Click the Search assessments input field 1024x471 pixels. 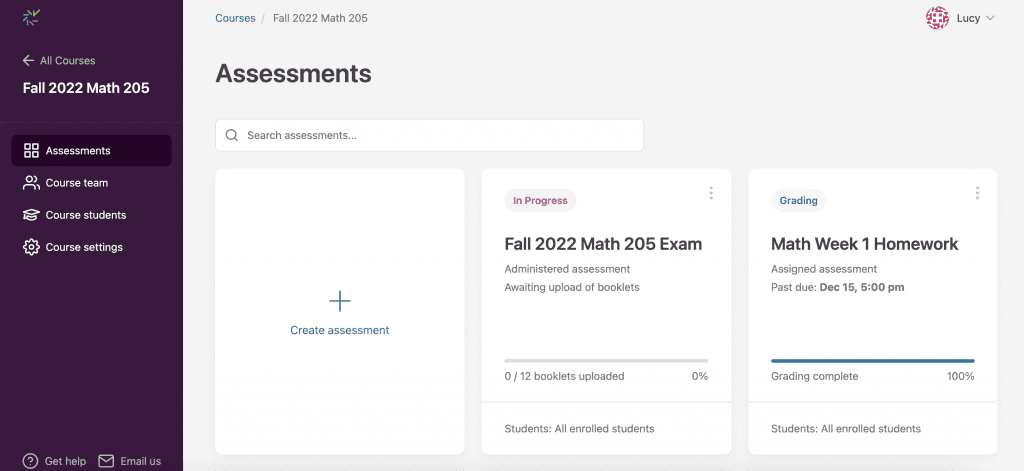440,135
